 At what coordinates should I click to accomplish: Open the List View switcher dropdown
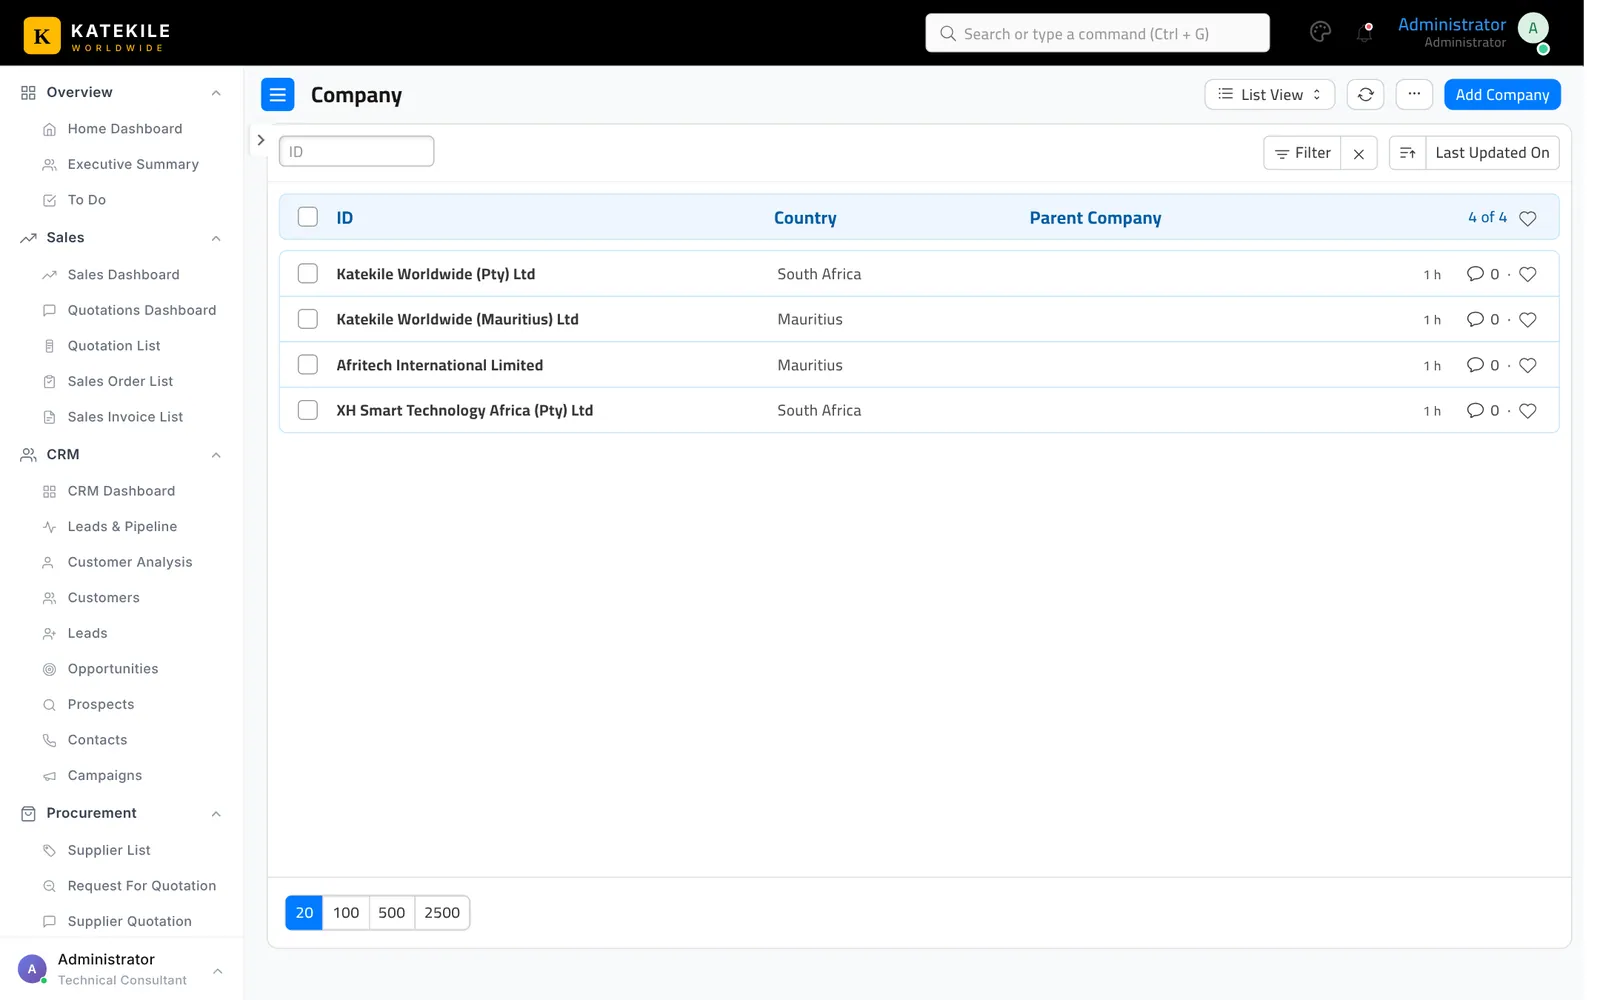click(1269, 94)
